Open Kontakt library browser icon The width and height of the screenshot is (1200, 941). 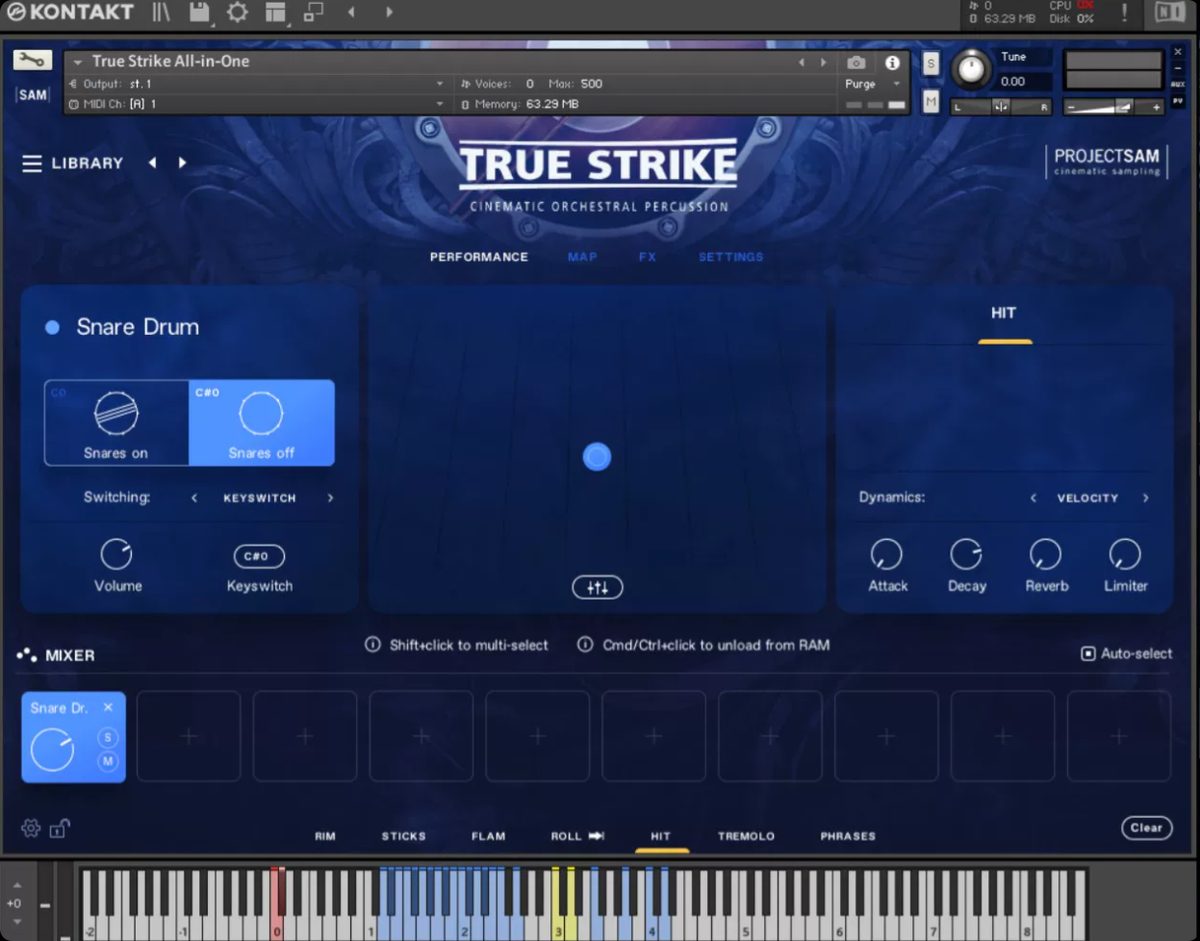point(161,12)
